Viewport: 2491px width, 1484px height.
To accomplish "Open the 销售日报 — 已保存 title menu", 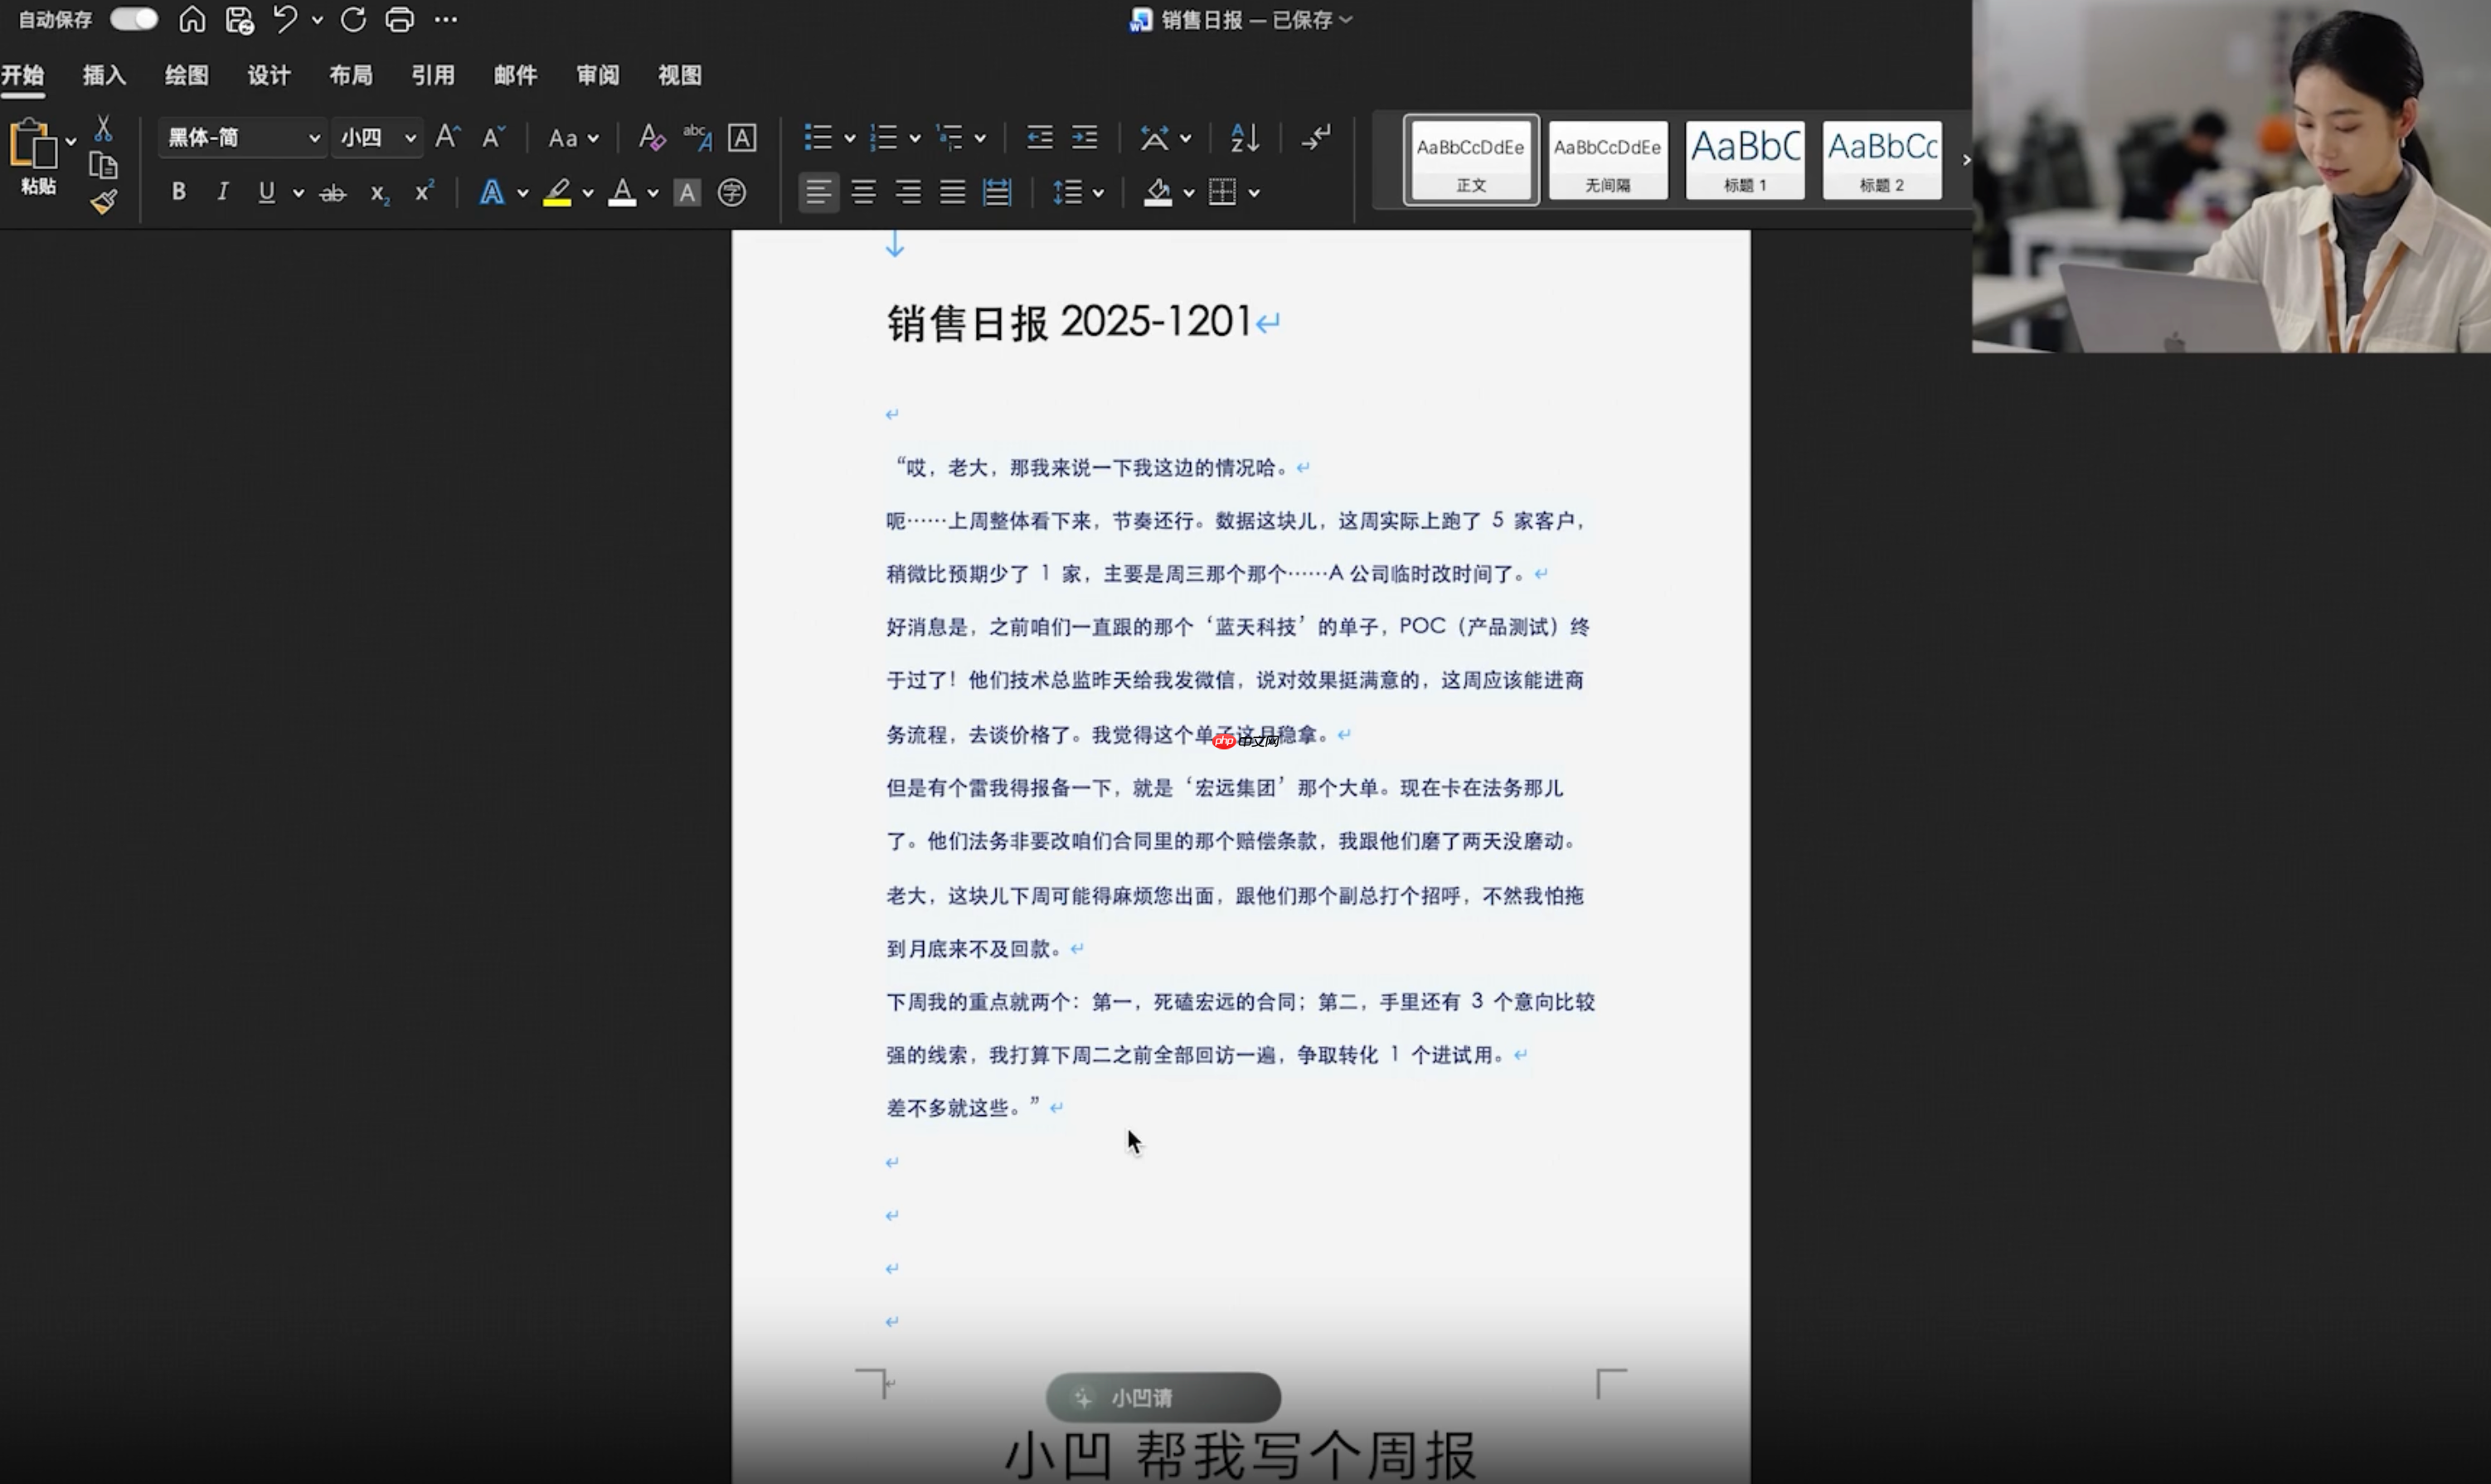I will pos(1243,20).
